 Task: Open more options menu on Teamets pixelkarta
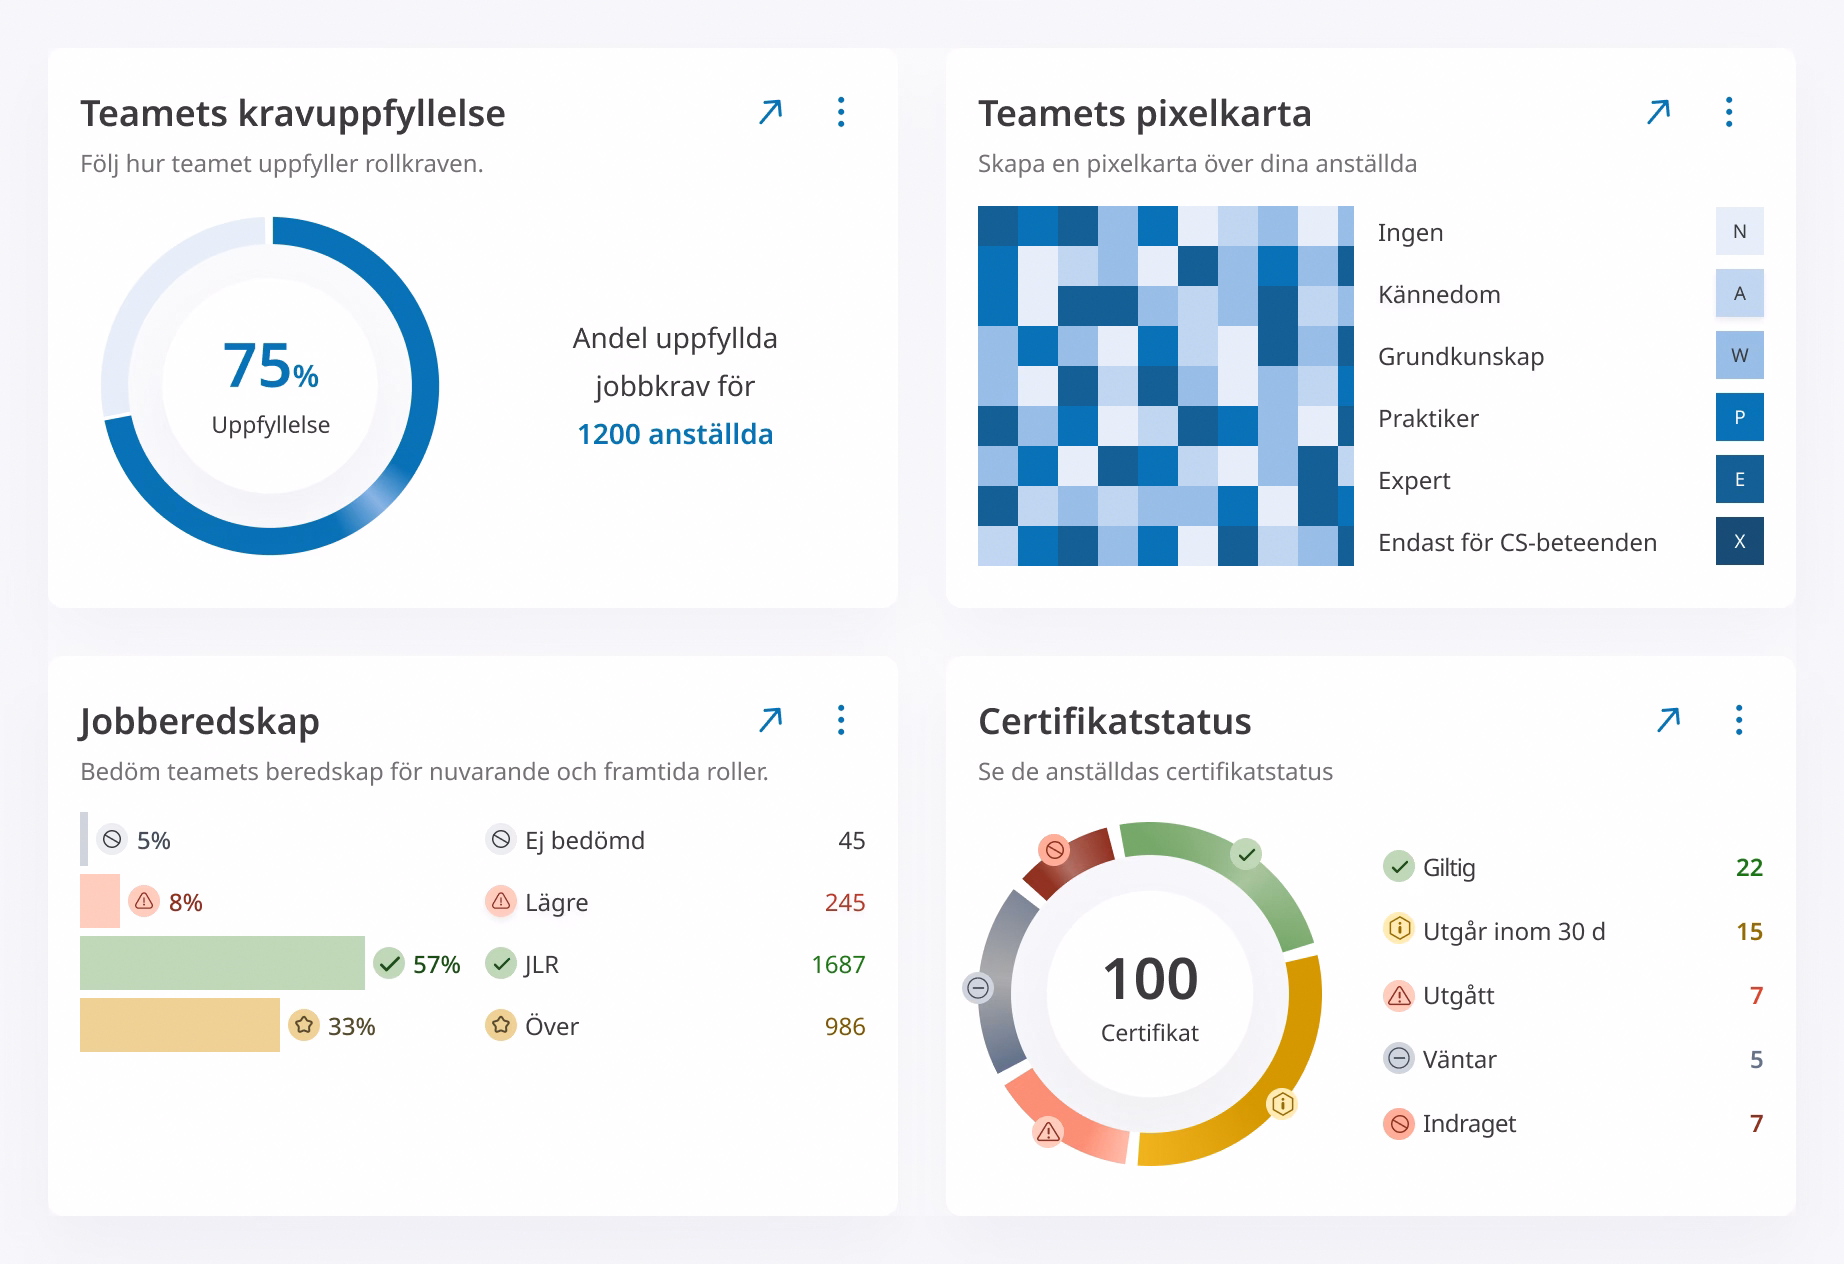click(1729, 112)
